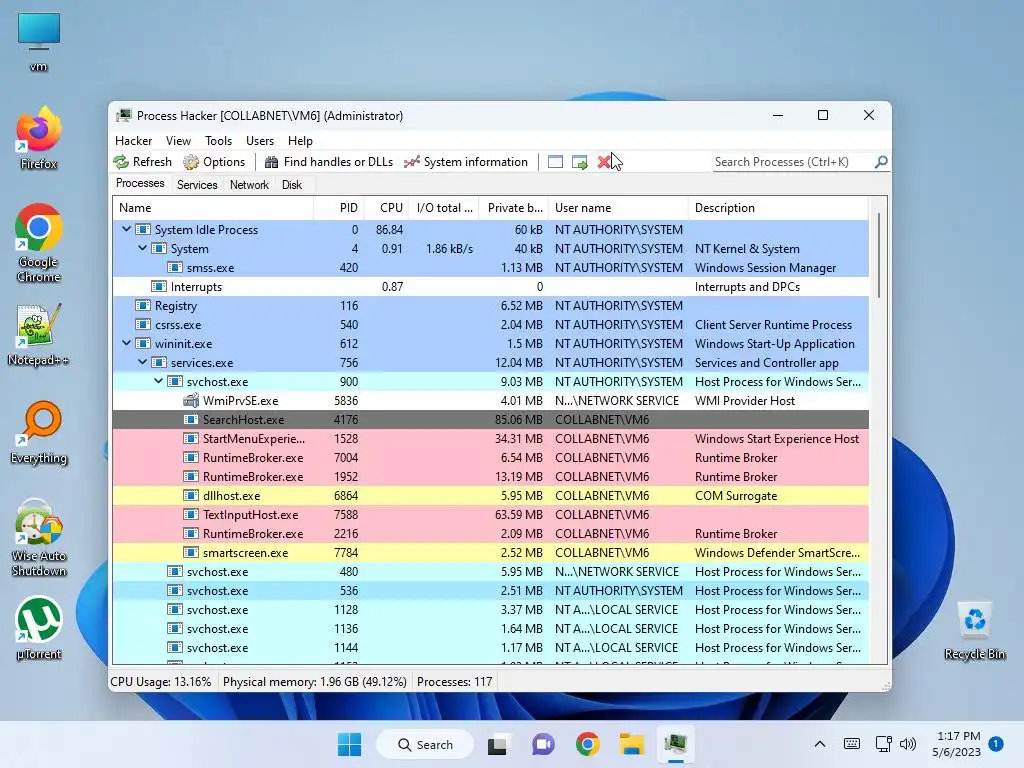Click CPU Usage in status bar

point(161,682)
